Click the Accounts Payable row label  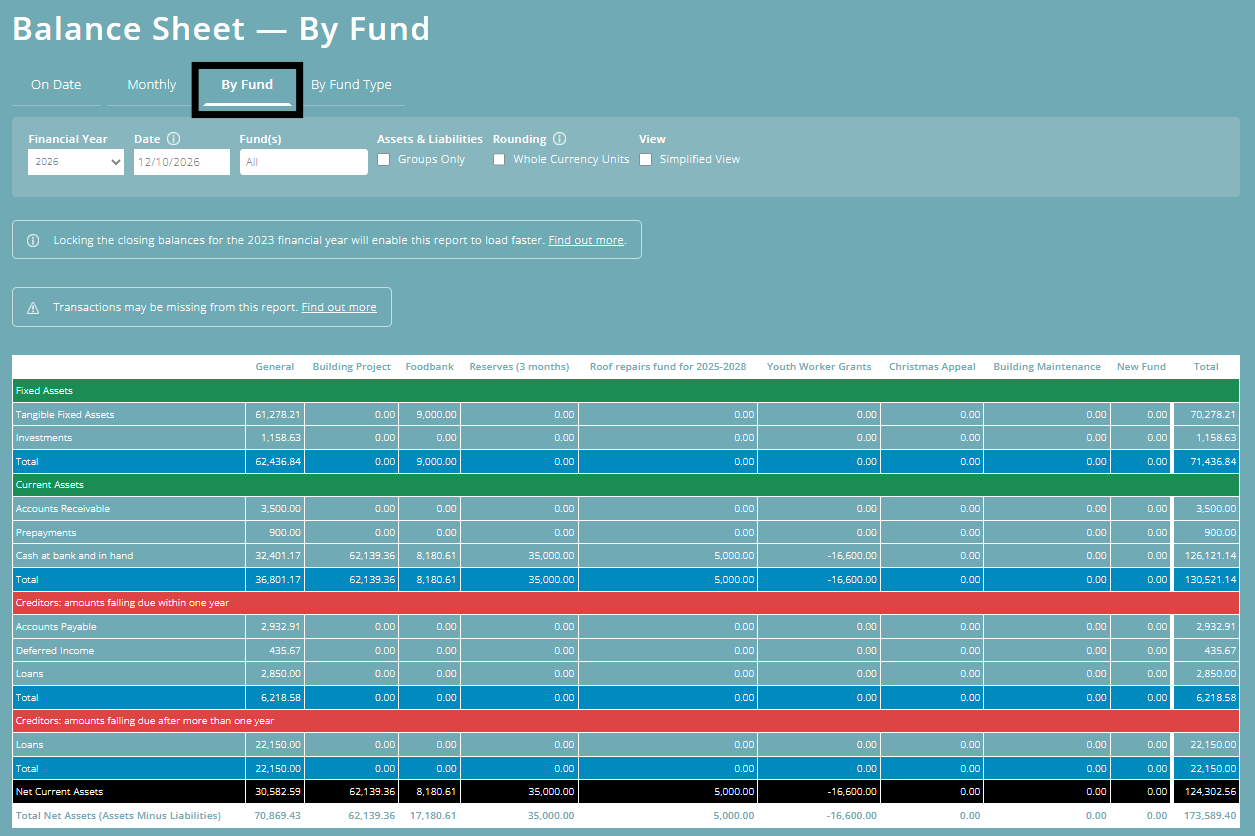point(57,627)
